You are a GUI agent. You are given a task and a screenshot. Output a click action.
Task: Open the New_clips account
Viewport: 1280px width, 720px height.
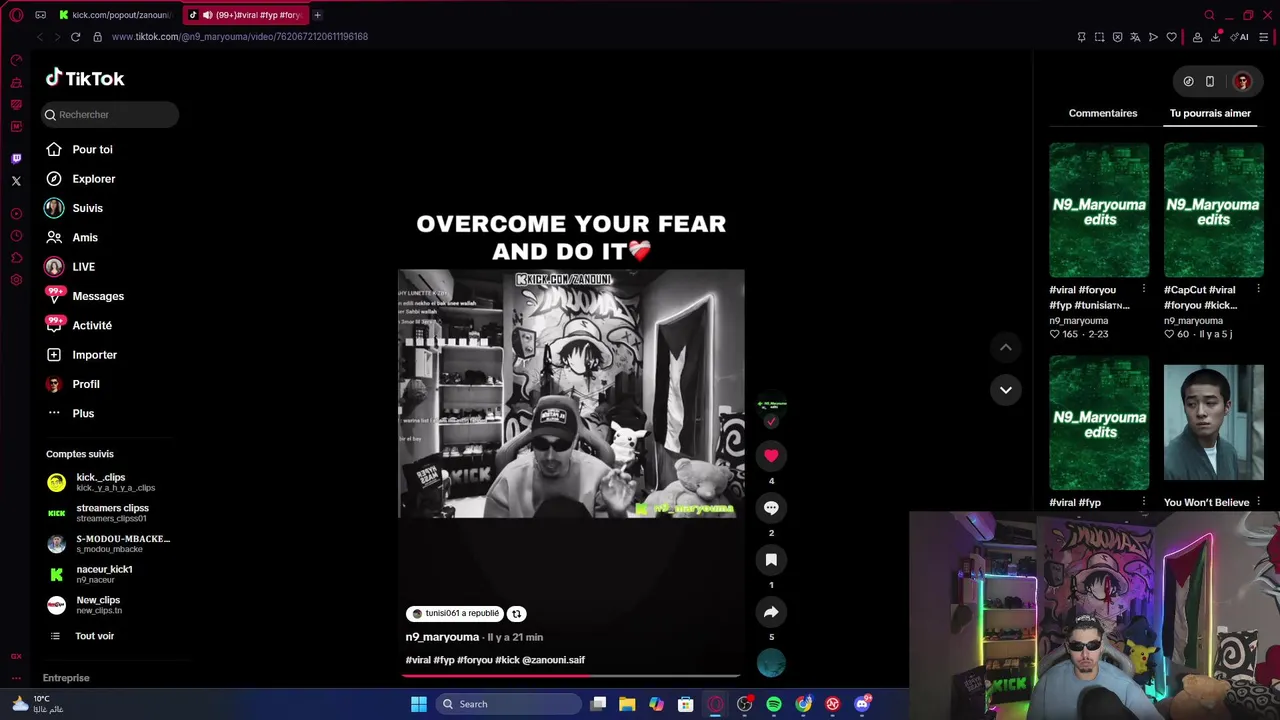tap(110, 605)
